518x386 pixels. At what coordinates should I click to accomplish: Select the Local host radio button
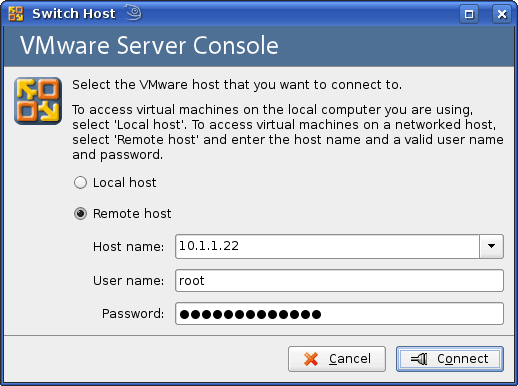pos(80,183)
